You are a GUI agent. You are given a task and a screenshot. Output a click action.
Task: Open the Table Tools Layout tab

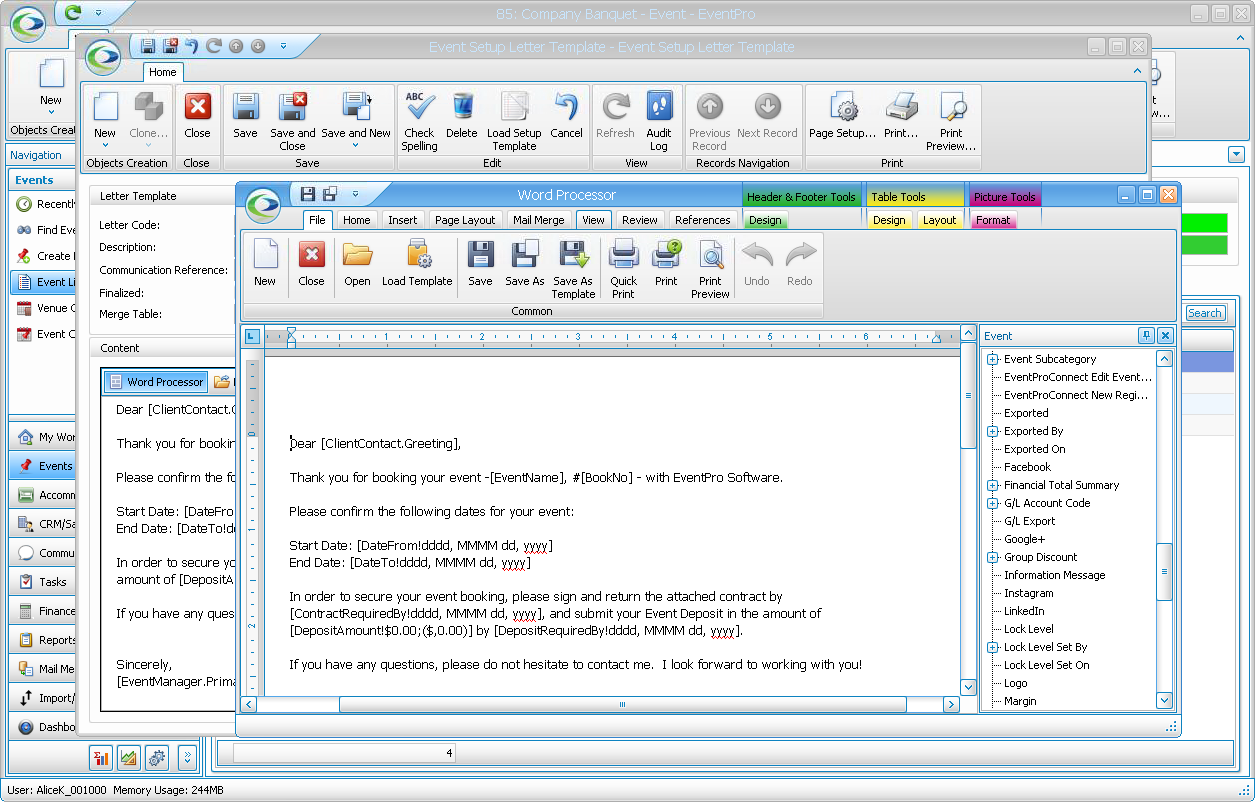coord(939,220)
